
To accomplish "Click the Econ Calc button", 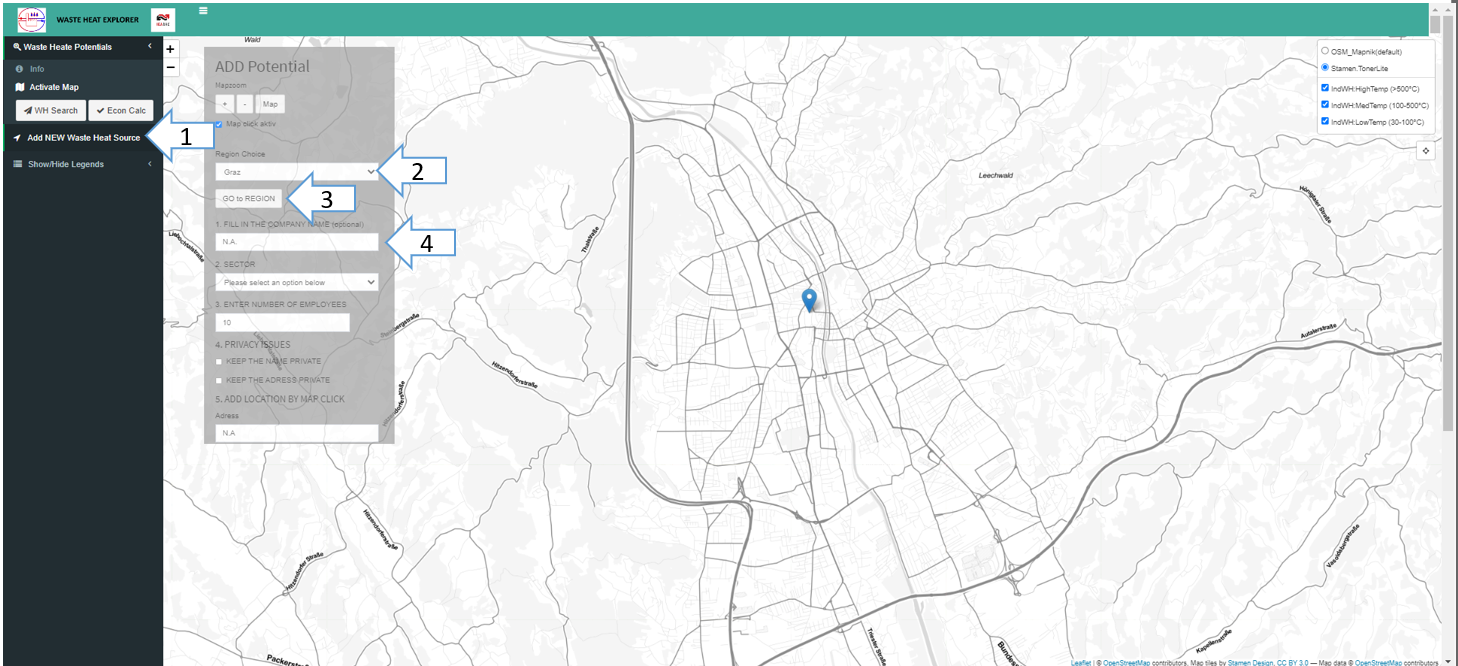I will pos(121,111).
